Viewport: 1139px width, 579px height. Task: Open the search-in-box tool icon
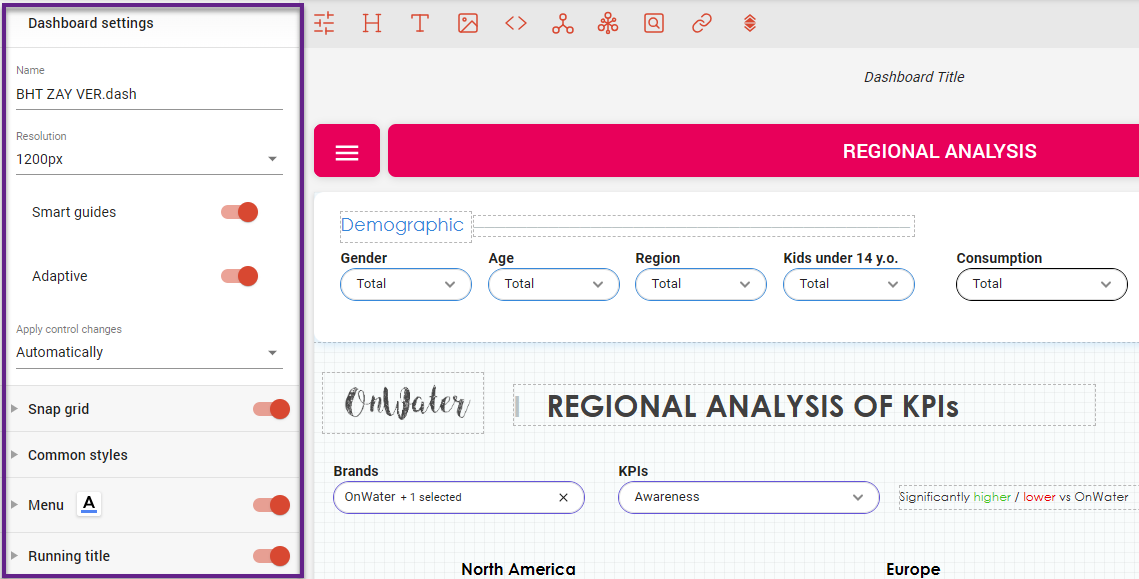(x=654, y=22)
